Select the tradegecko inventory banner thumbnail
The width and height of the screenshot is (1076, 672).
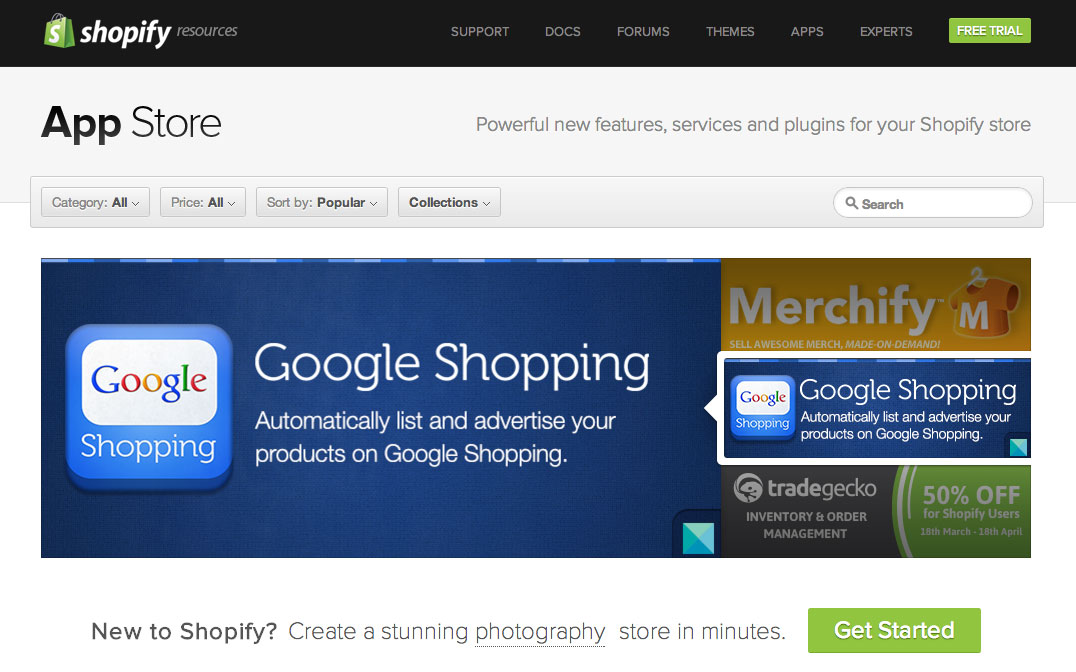(876, 511)
